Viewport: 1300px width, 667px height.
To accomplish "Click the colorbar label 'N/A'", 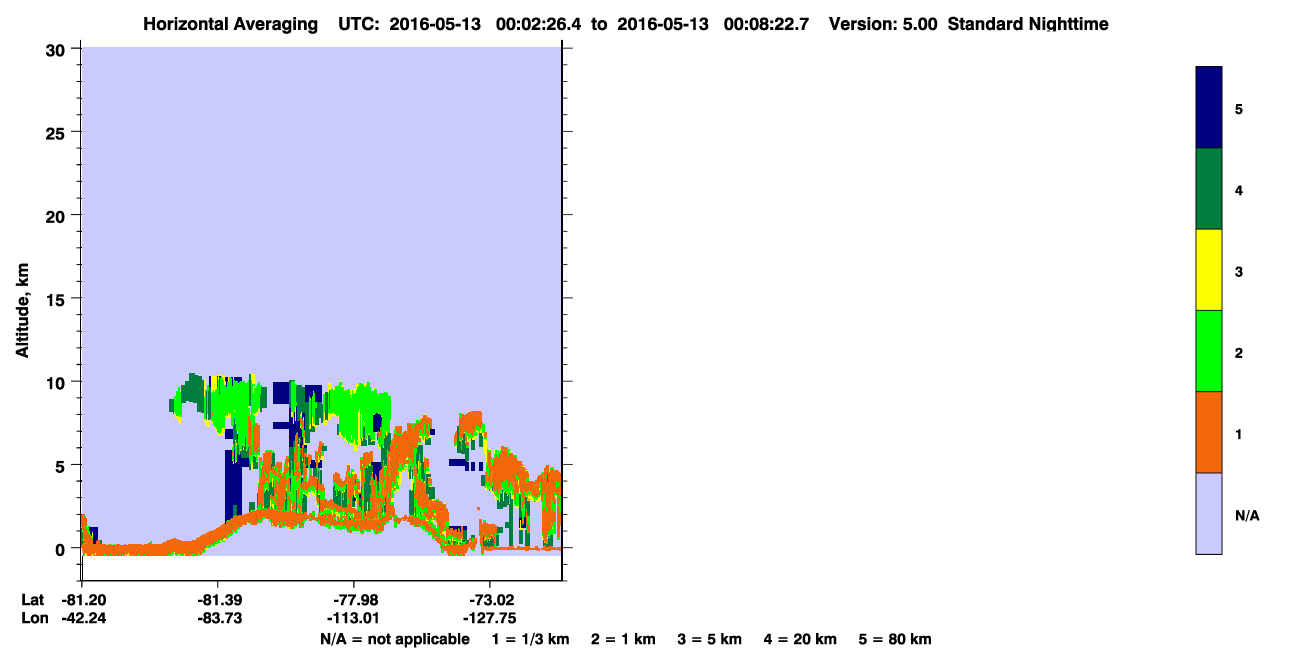I will [1246, 515].
